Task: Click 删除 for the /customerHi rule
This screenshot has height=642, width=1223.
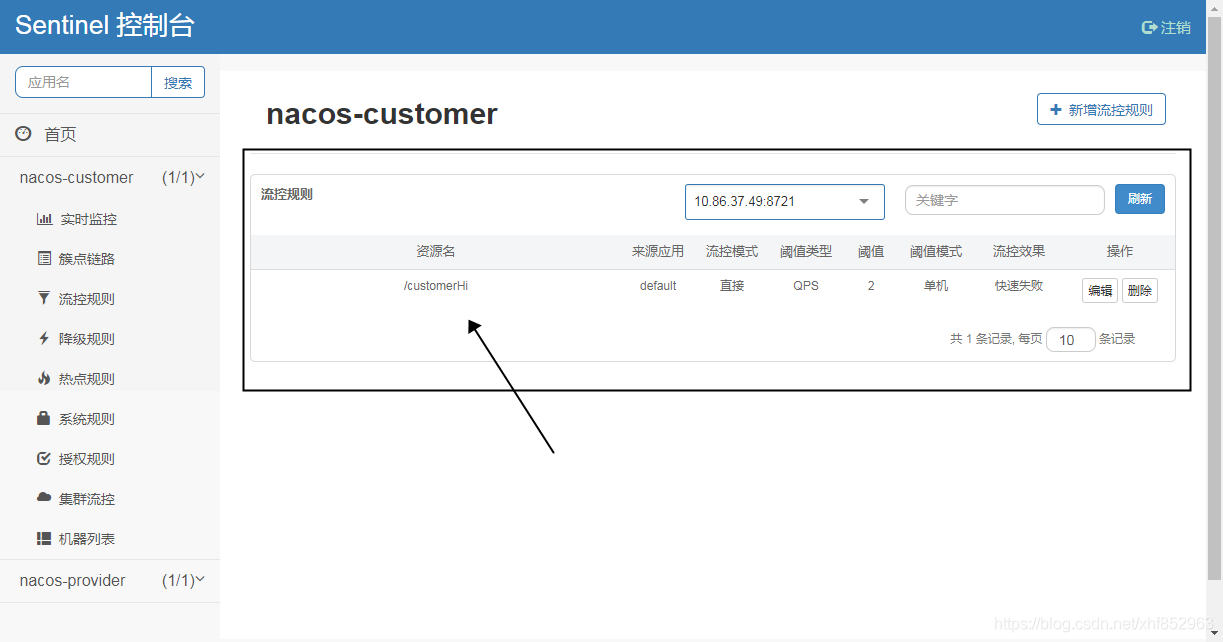Action: click(x=1140, y=291)
